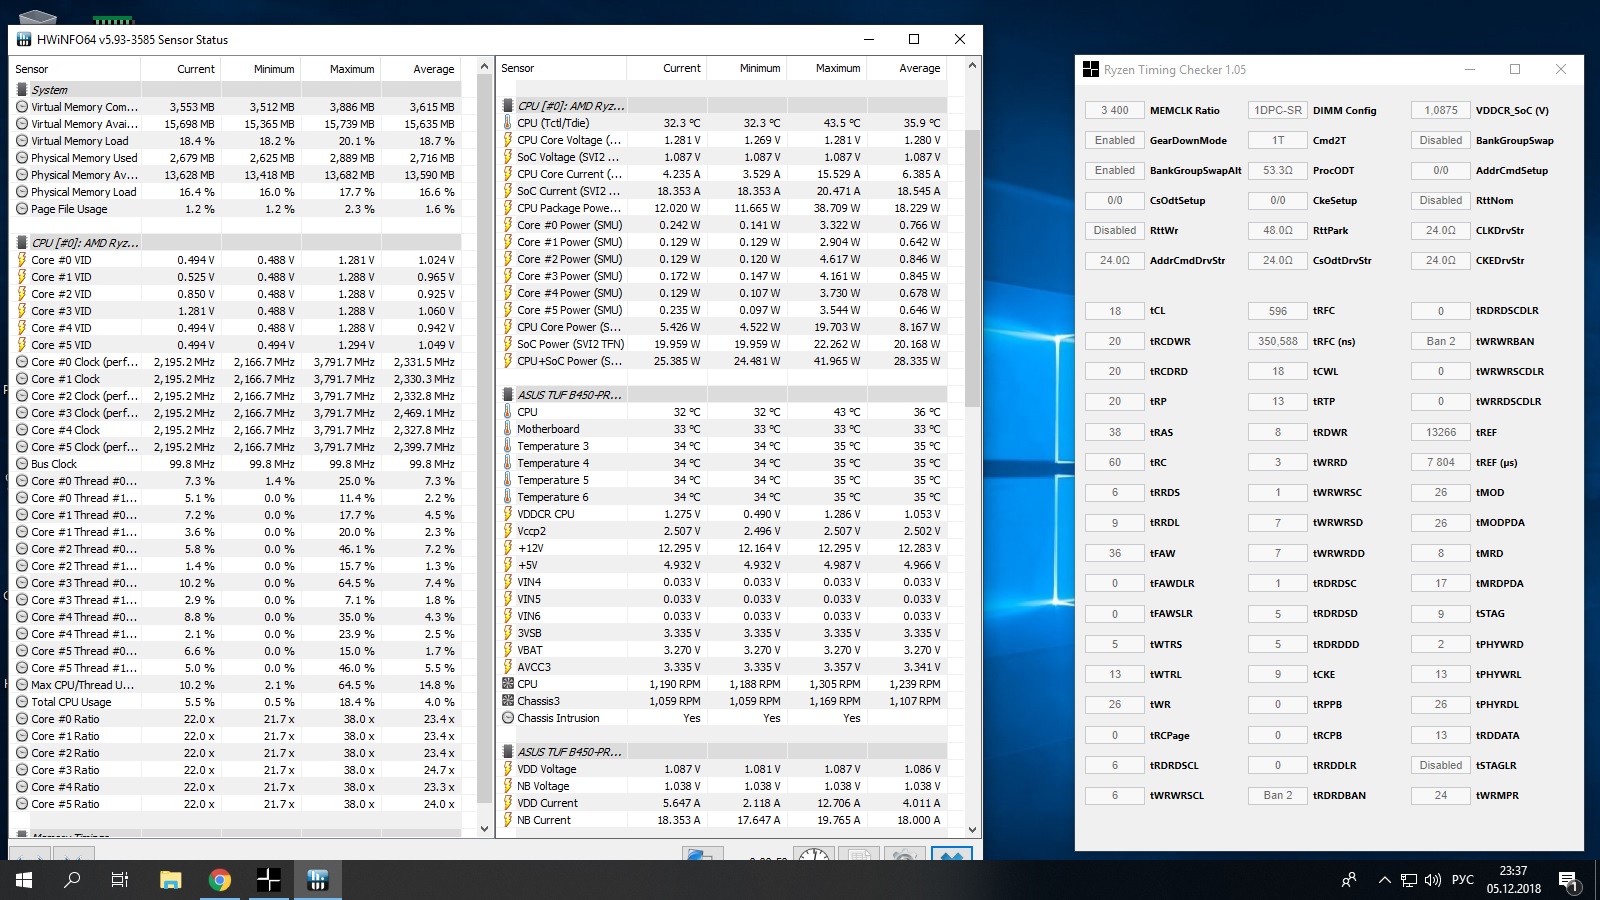Image resolution: width=1600 pixels, height=900 pixels.
Task: Open the clock showing 23:37
Action: coord(1513,880)
